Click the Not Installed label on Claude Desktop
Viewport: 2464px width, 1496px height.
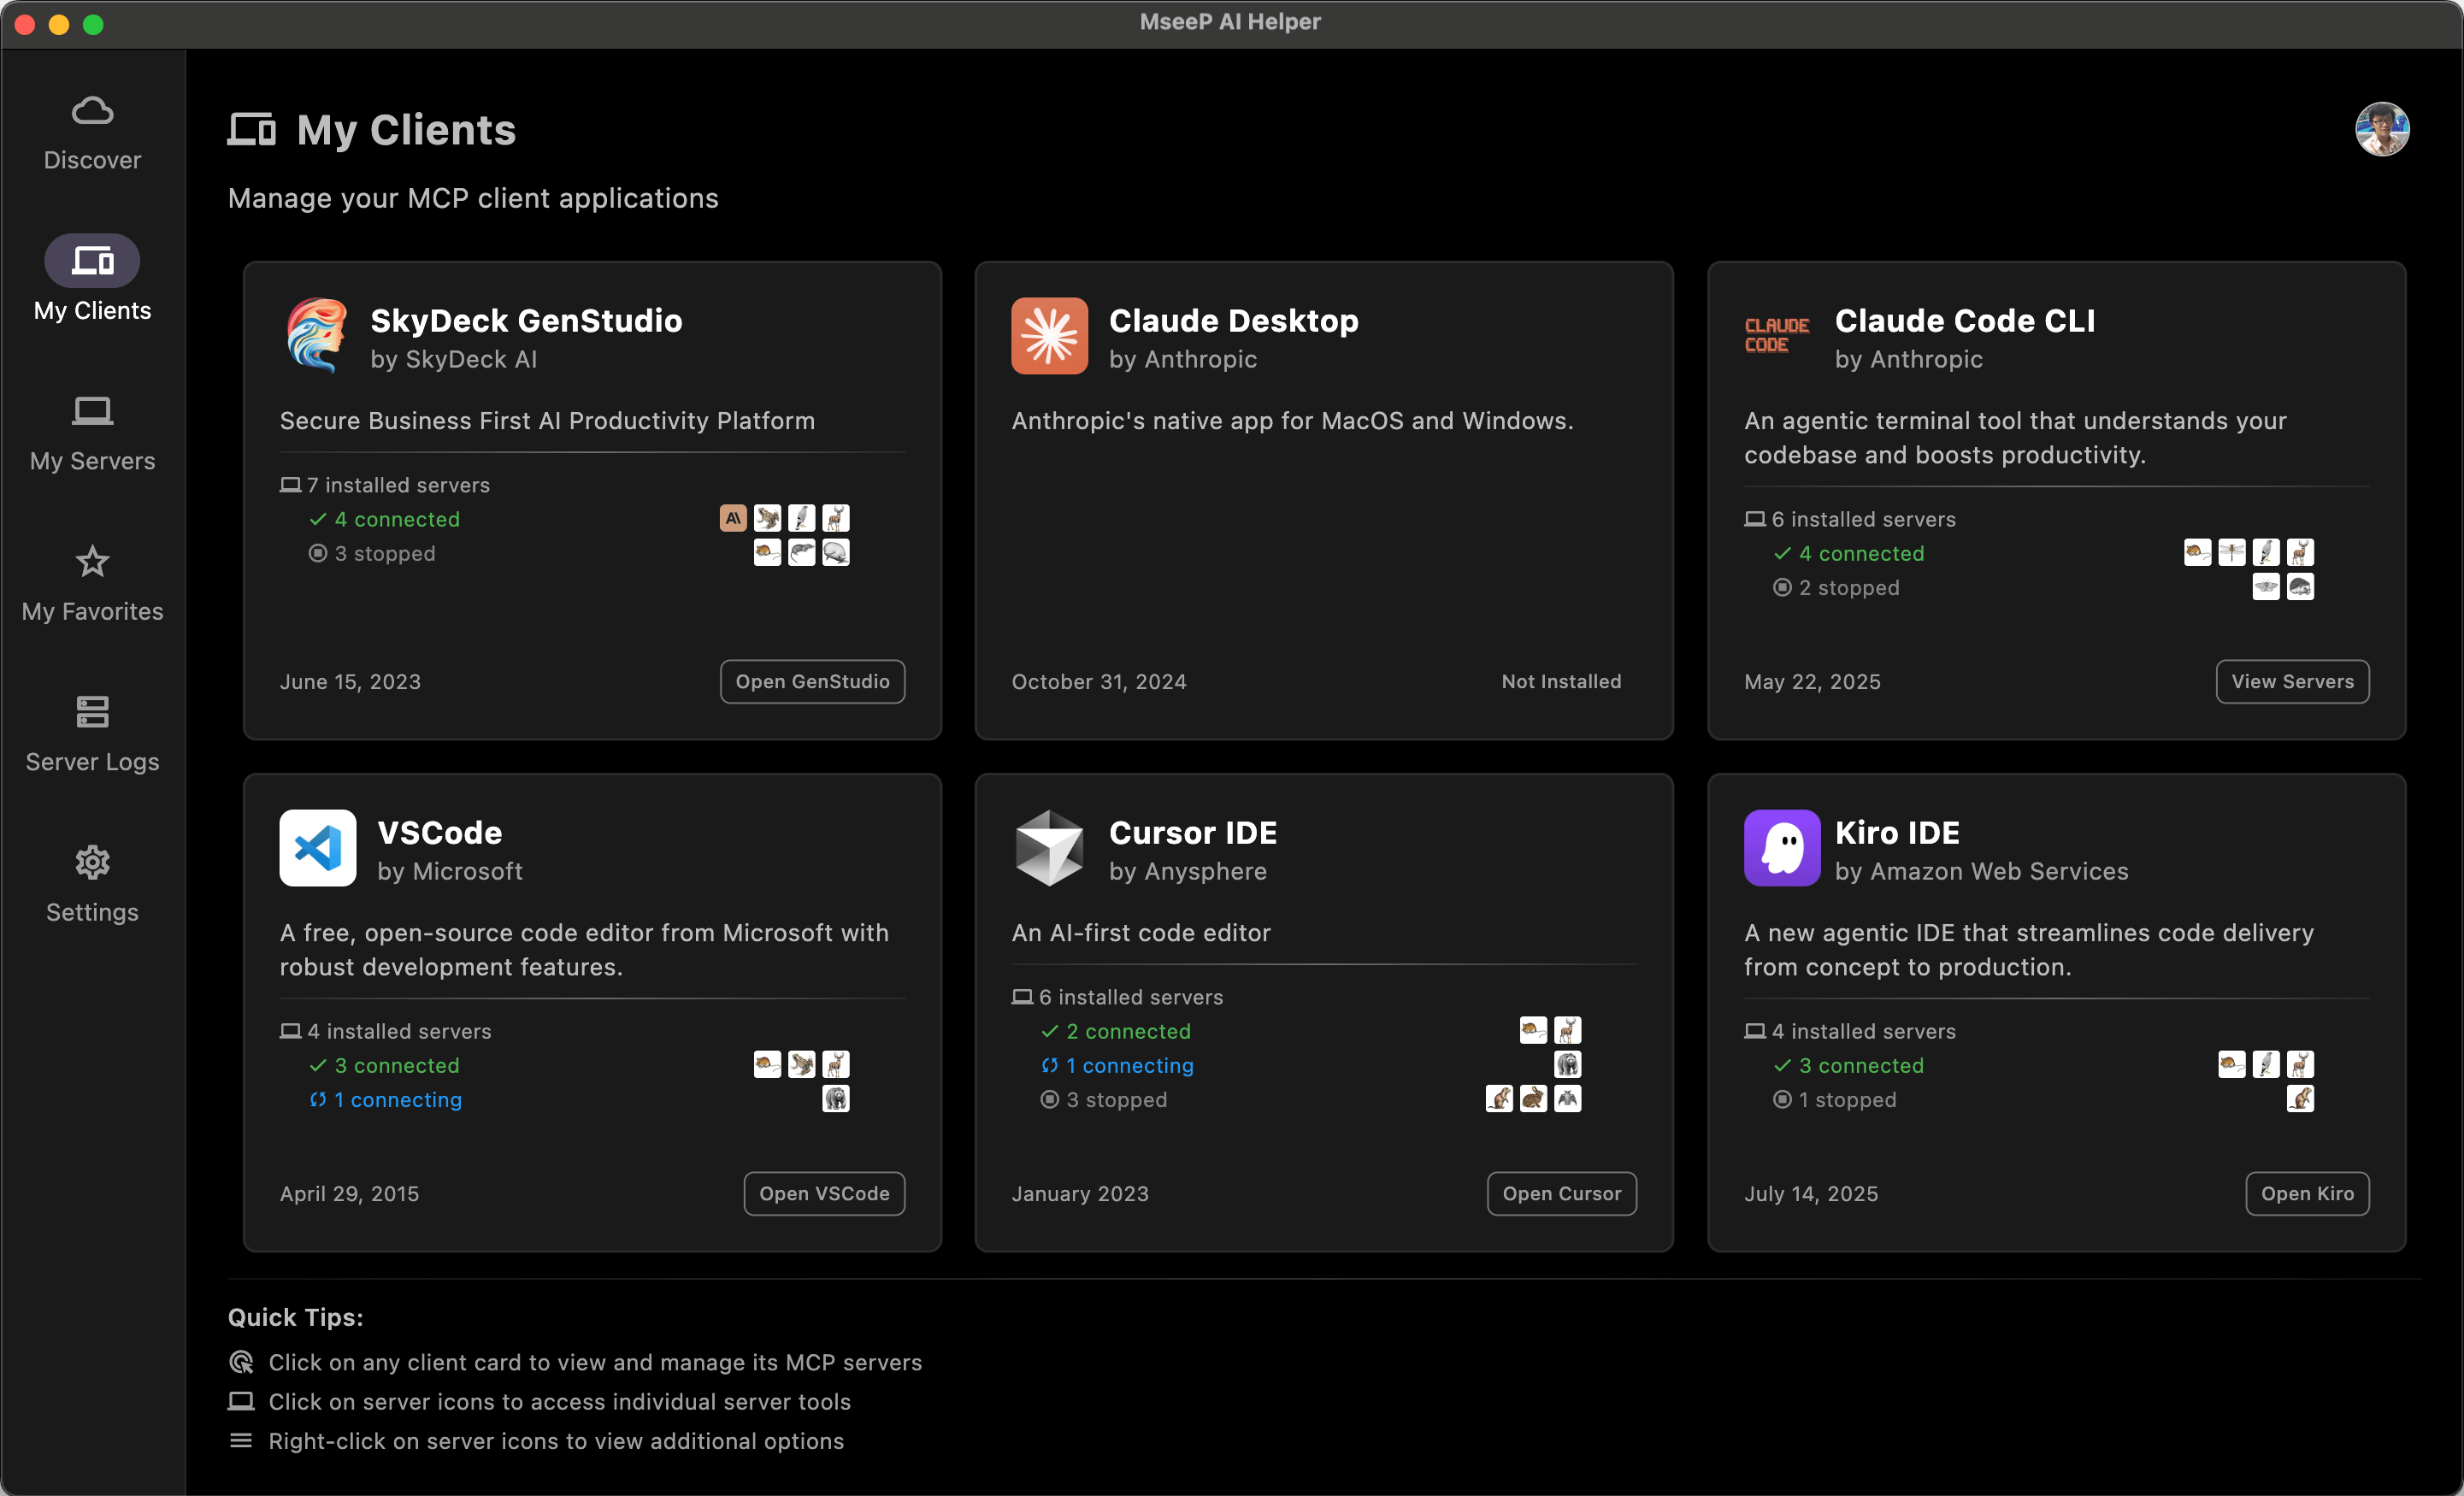click(1560, 681)
